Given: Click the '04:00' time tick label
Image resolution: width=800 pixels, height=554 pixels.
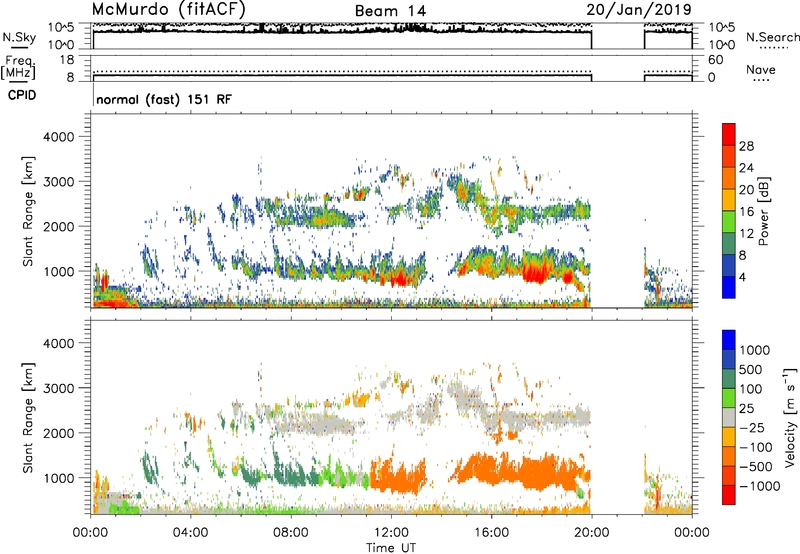Looking at the screenshot, I should (x=190, y=533).
